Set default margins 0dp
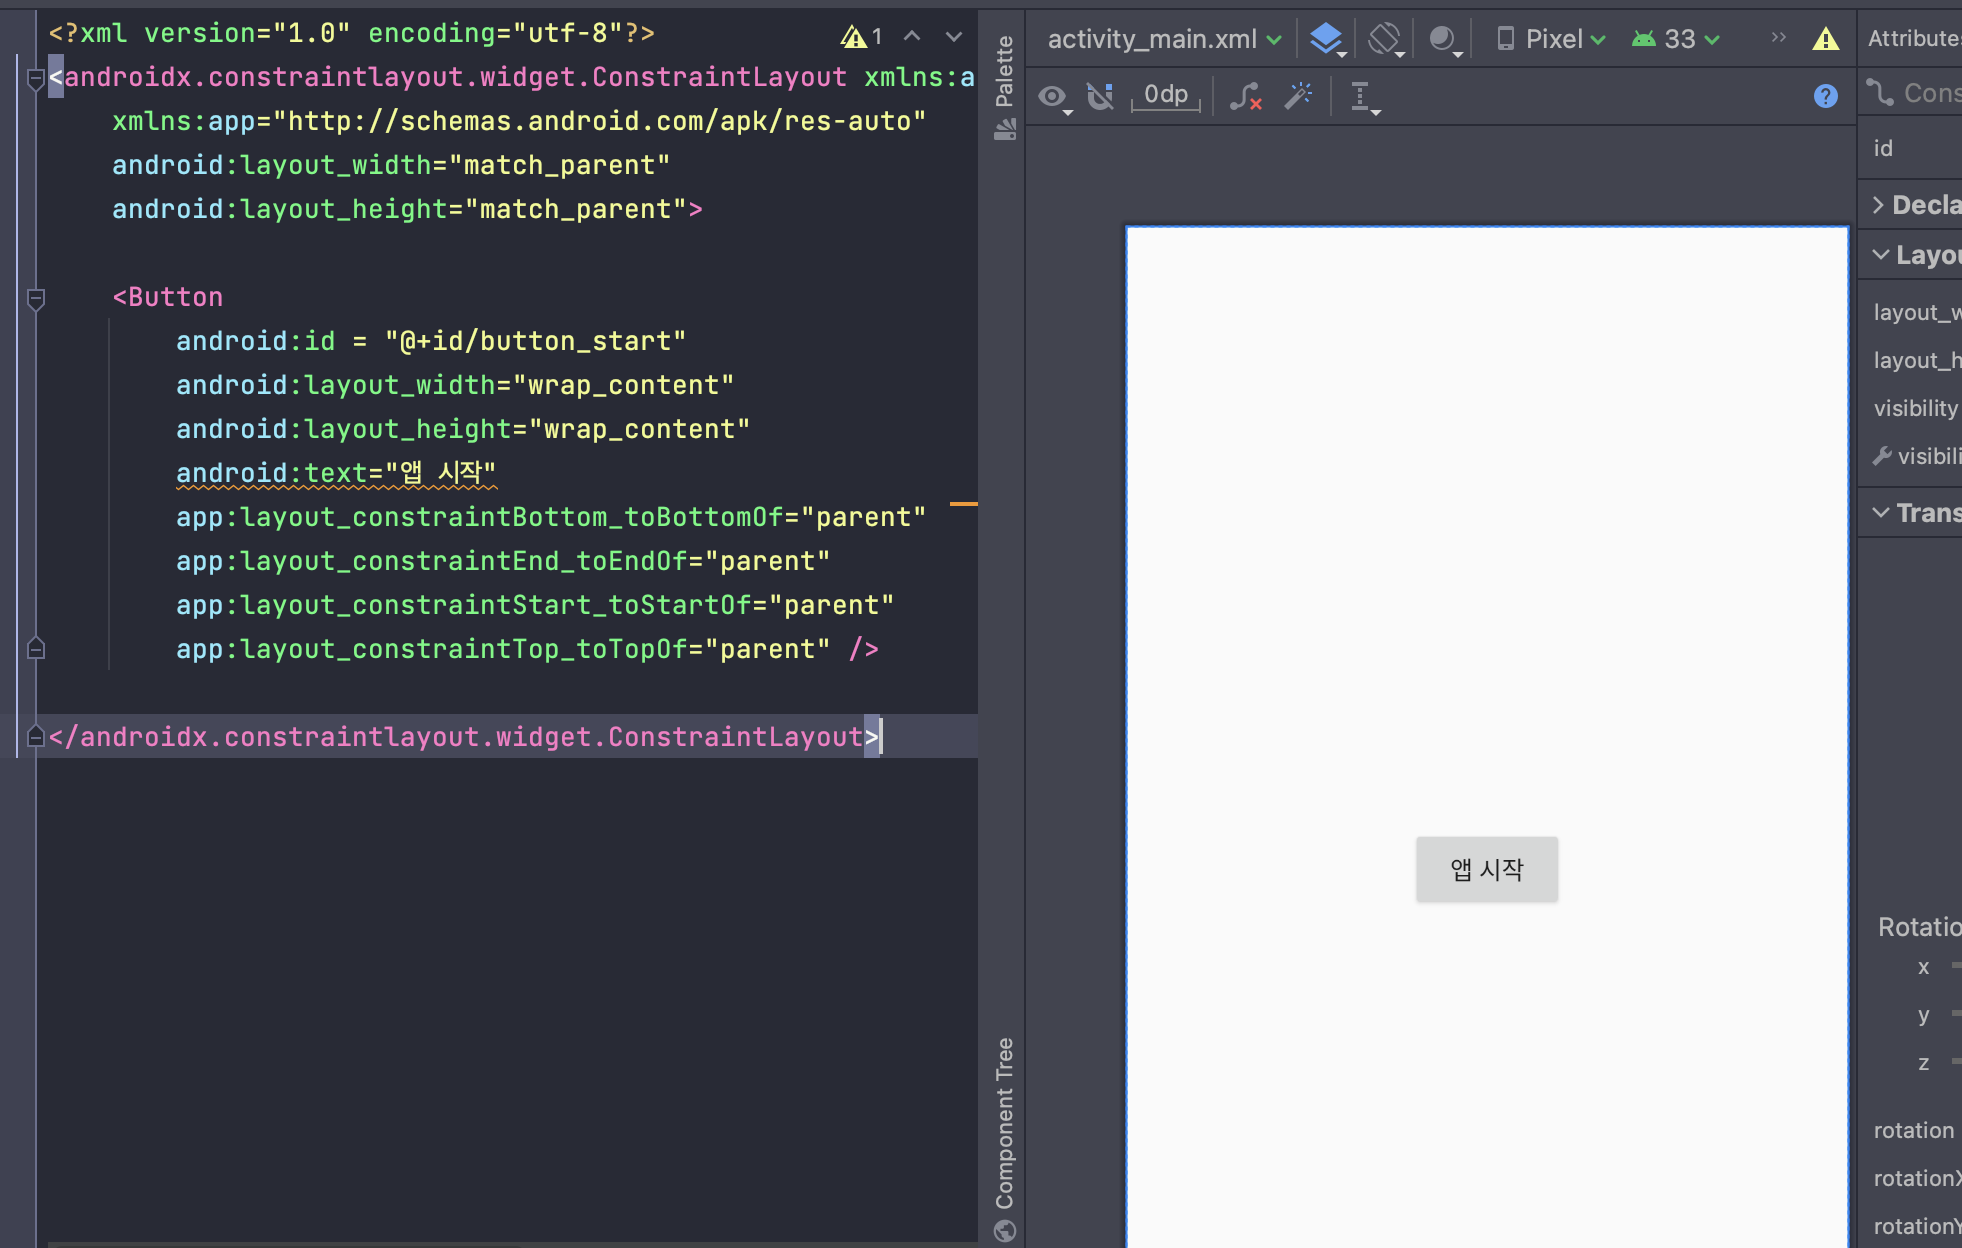This screenshot has height=1248, width=1962. tap(1165, 95)
